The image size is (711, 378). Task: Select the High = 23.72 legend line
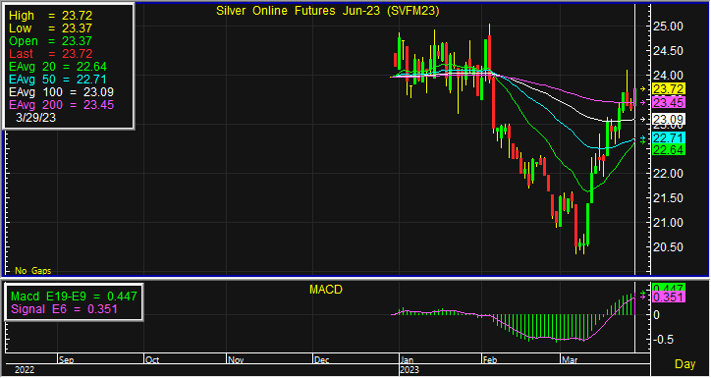click(50, 16)
